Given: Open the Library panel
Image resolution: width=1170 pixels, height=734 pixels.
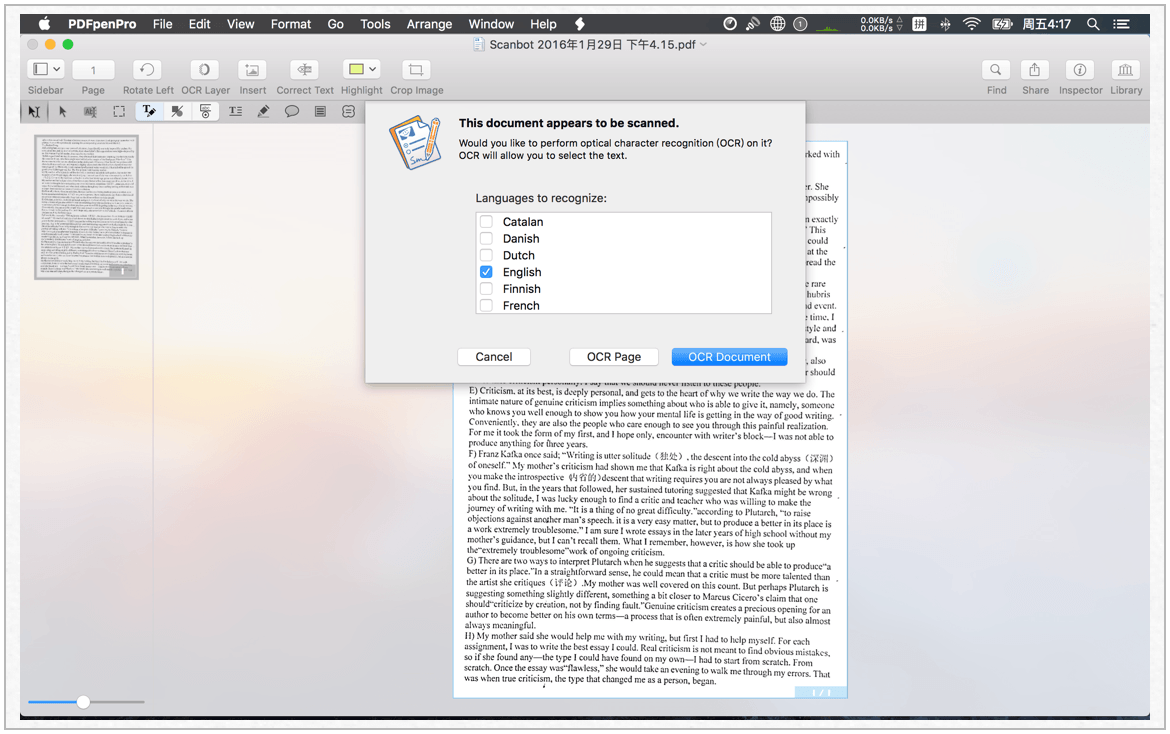Looking at the screenshot, I should click(x=1125, y=69).
